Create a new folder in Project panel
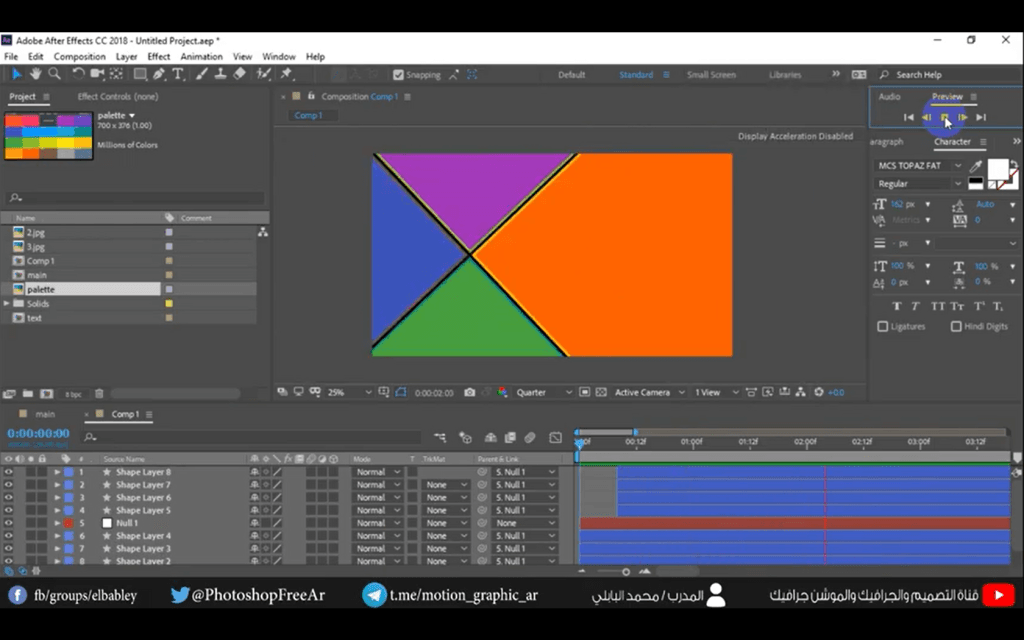 coord(27,394)
